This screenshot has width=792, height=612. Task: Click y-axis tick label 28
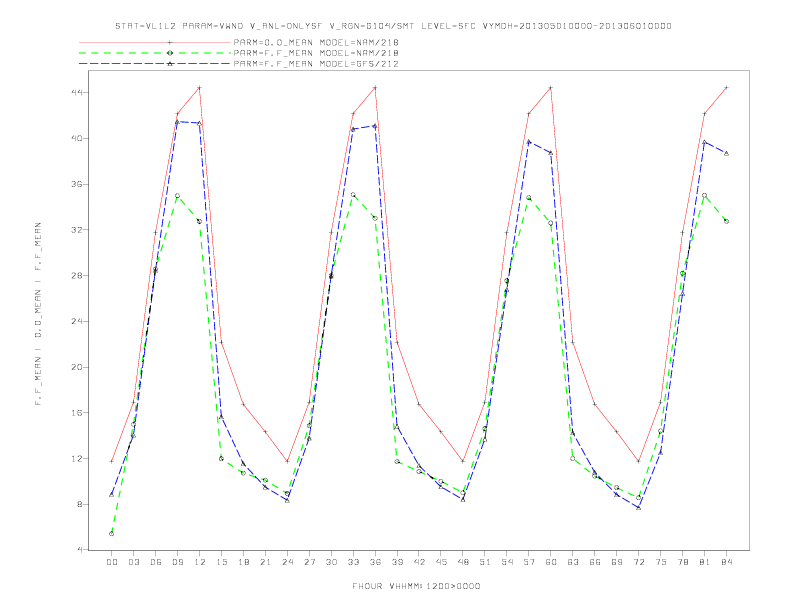coord(78,276)
